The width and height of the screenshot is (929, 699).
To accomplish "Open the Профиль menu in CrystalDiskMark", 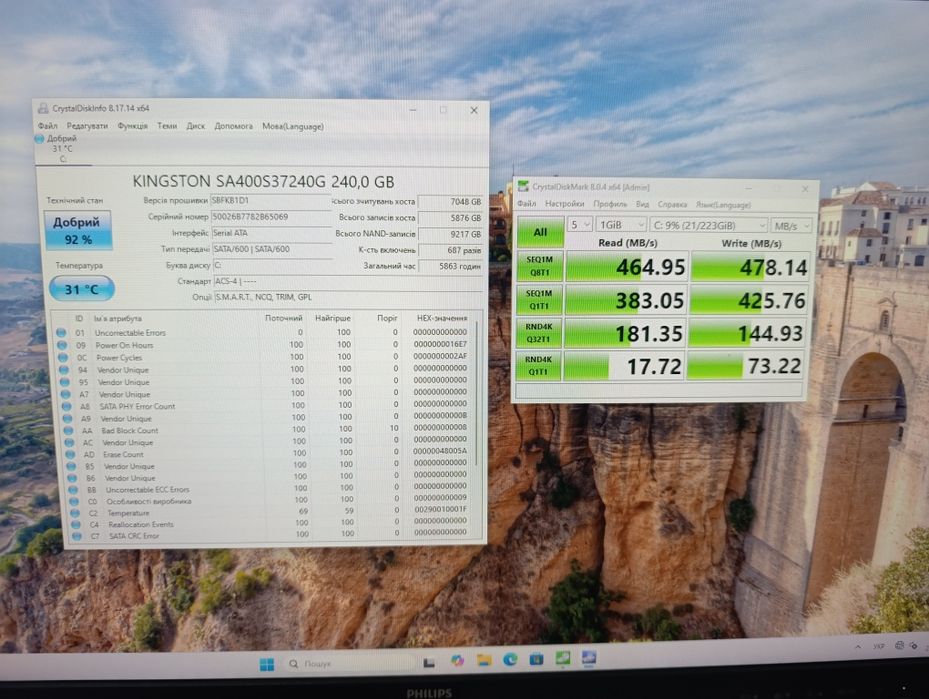I will (610, 204).
